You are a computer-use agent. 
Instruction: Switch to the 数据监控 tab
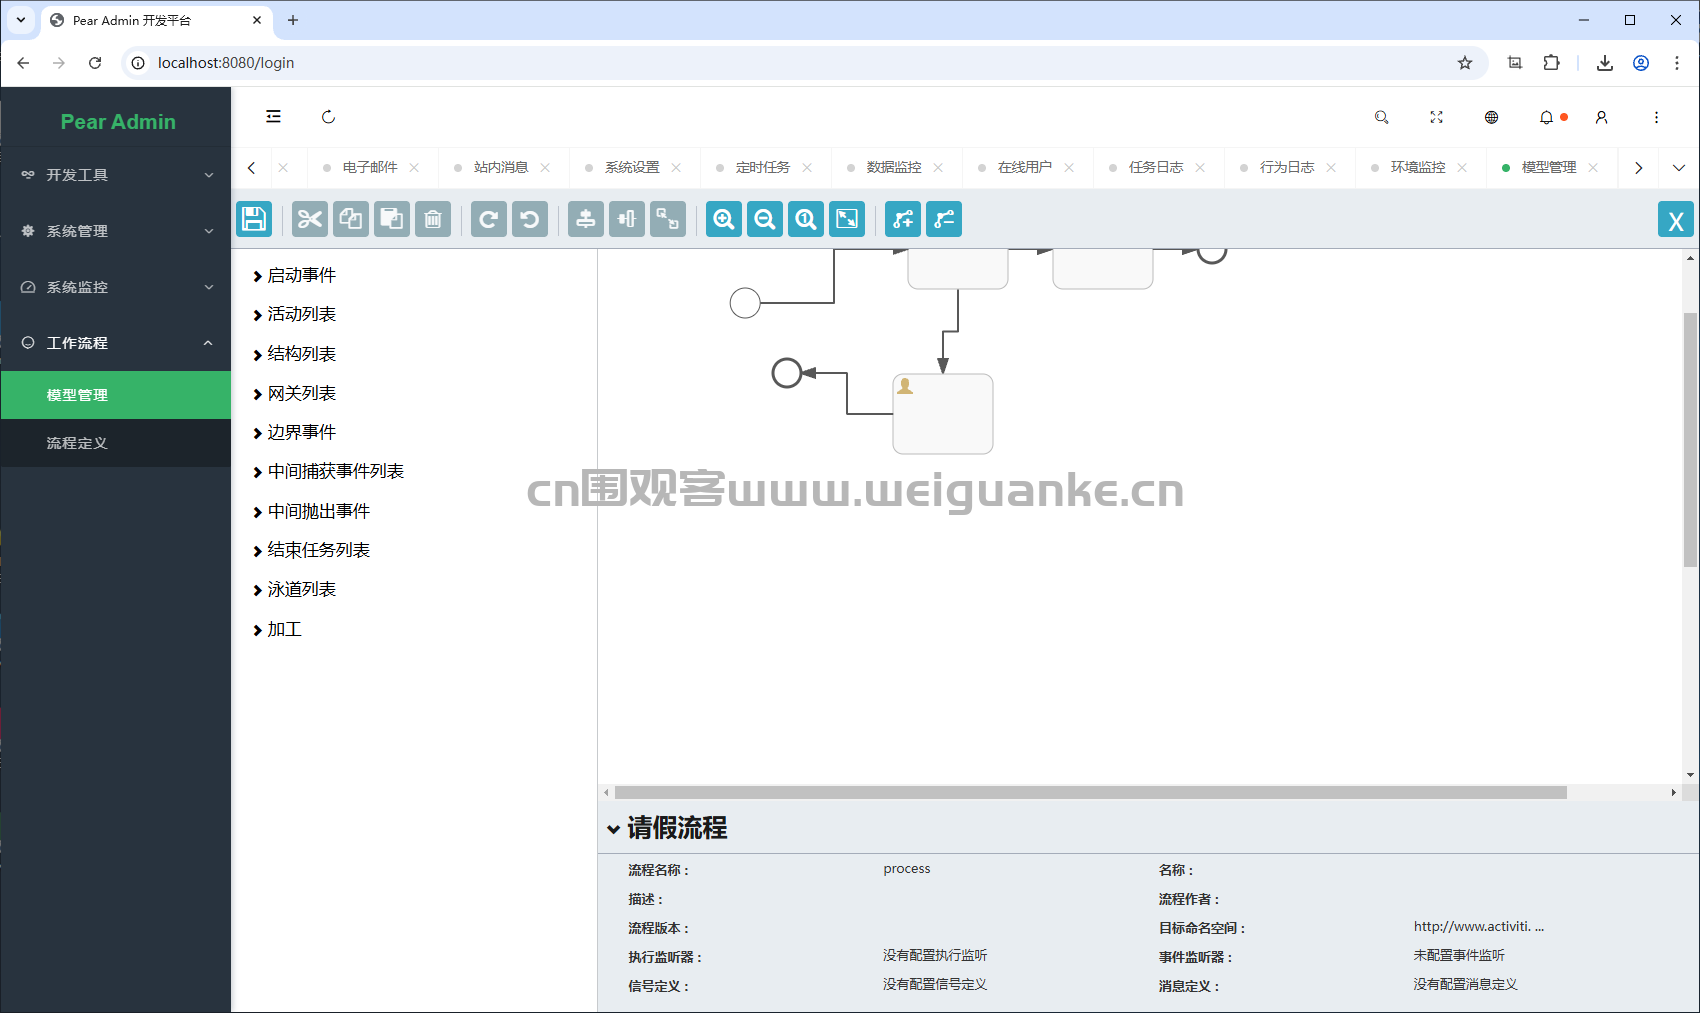894,168
